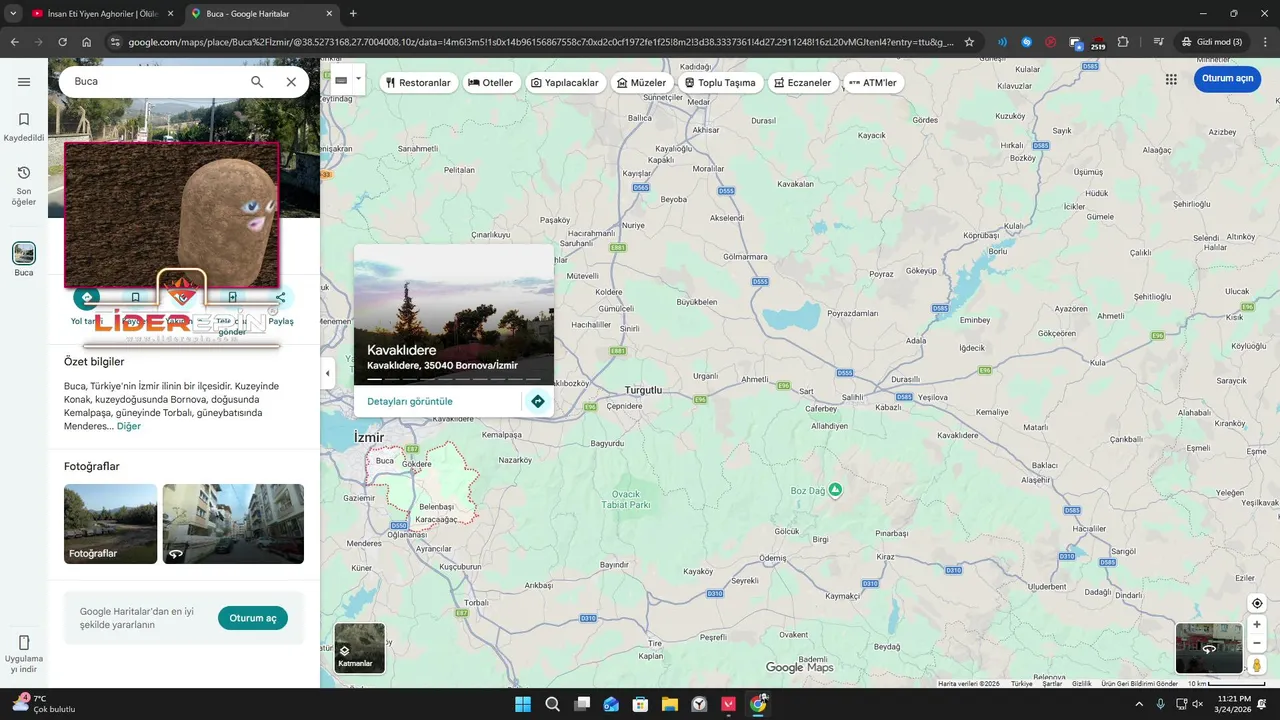View site information icon in address bar
The image size is (1280, 720).
[x=115, y=42]
